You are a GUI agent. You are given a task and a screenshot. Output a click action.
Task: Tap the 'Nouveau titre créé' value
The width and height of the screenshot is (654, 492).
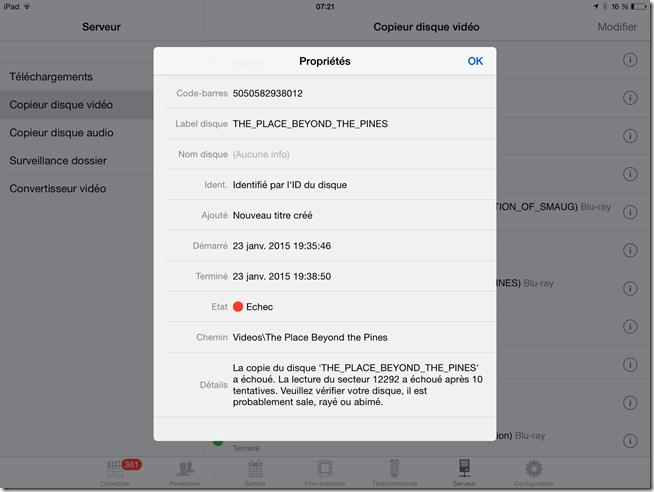273,215
